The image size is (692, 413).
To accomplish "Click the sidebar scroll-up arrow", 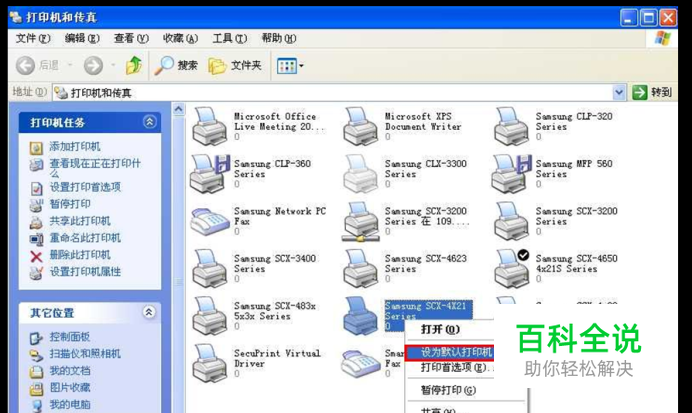I will [178, 109].
